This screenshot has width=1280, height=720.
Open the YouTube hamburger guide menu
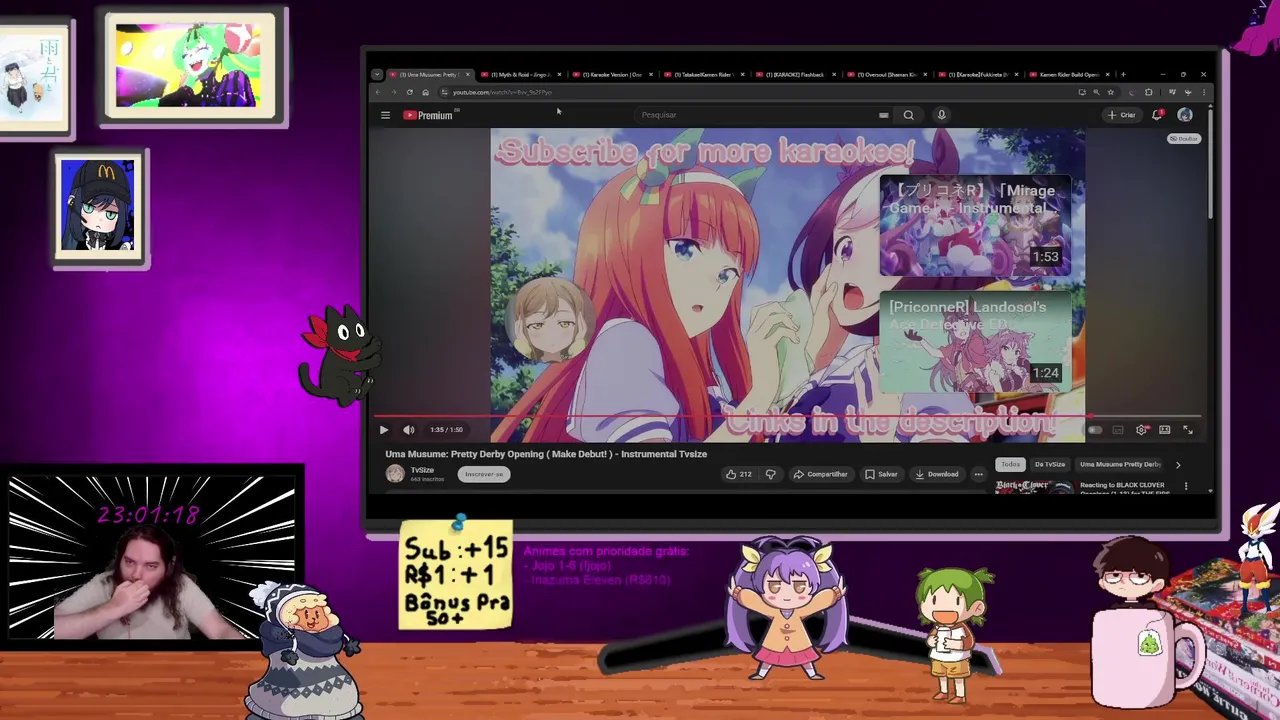pos(385,115)
